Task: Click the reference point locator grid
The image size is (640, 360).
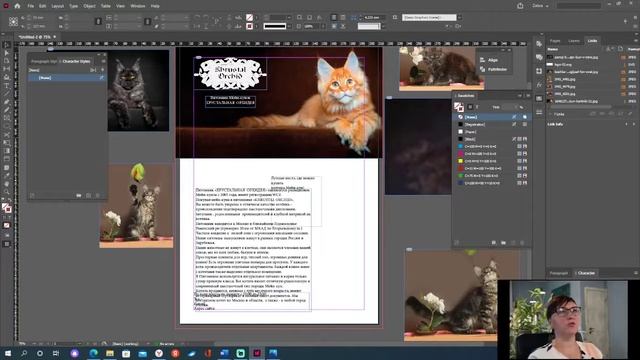Action: (13, 22)
